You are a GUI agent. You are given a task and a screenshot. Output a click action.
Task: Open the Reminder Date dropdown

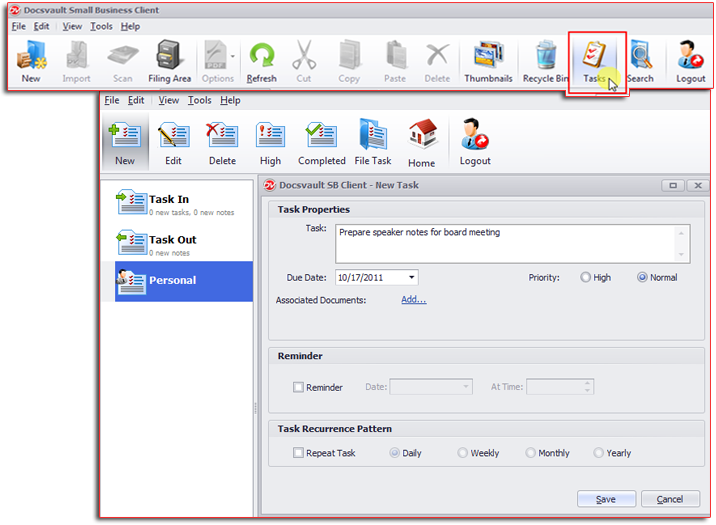[465, 387]
